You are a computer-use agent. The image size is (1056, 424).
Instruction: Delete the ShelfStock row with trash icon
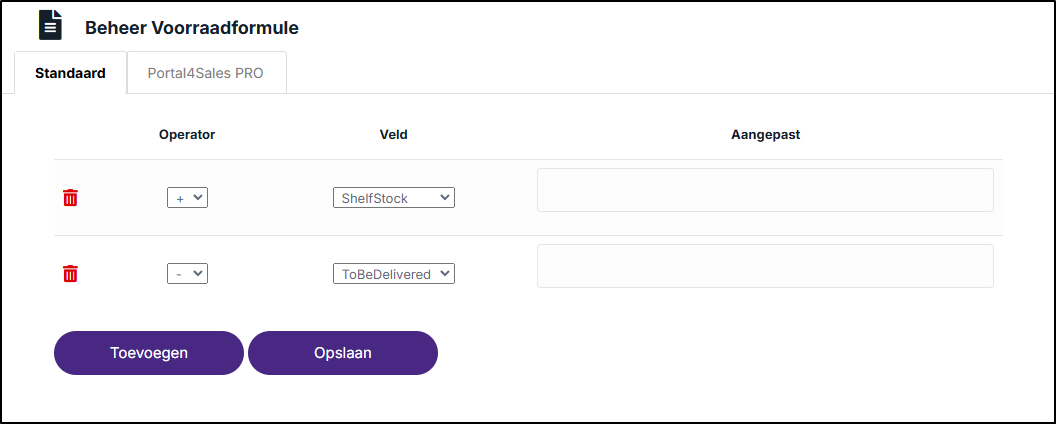[70, 198]
